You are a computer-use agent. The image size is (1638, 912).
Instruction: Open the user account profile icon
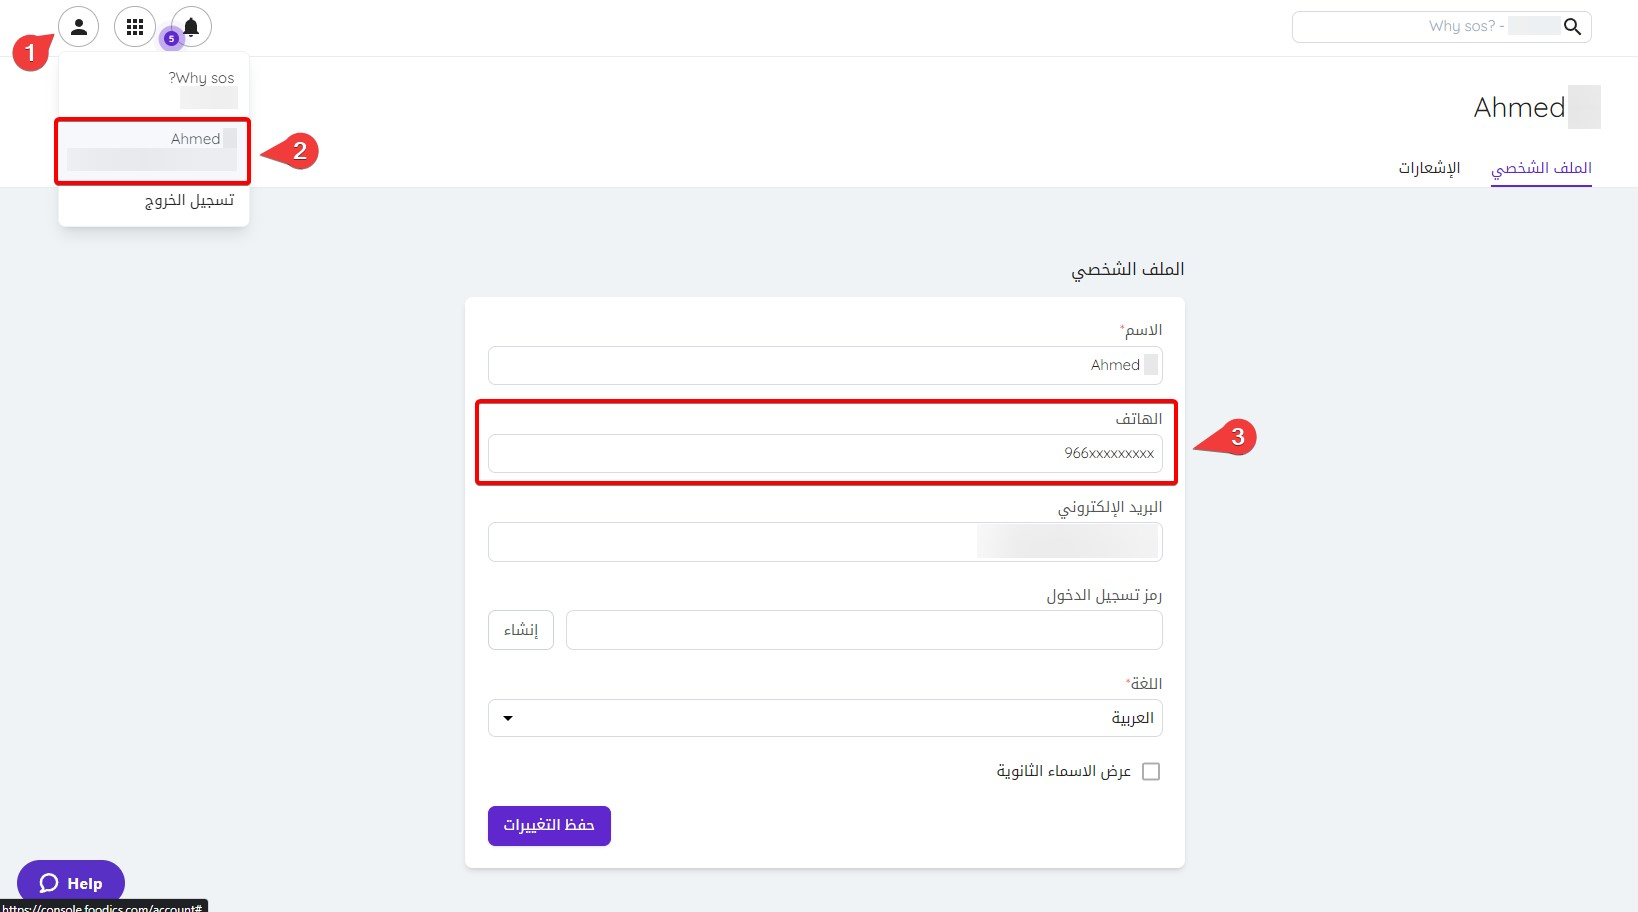[78, 27]
